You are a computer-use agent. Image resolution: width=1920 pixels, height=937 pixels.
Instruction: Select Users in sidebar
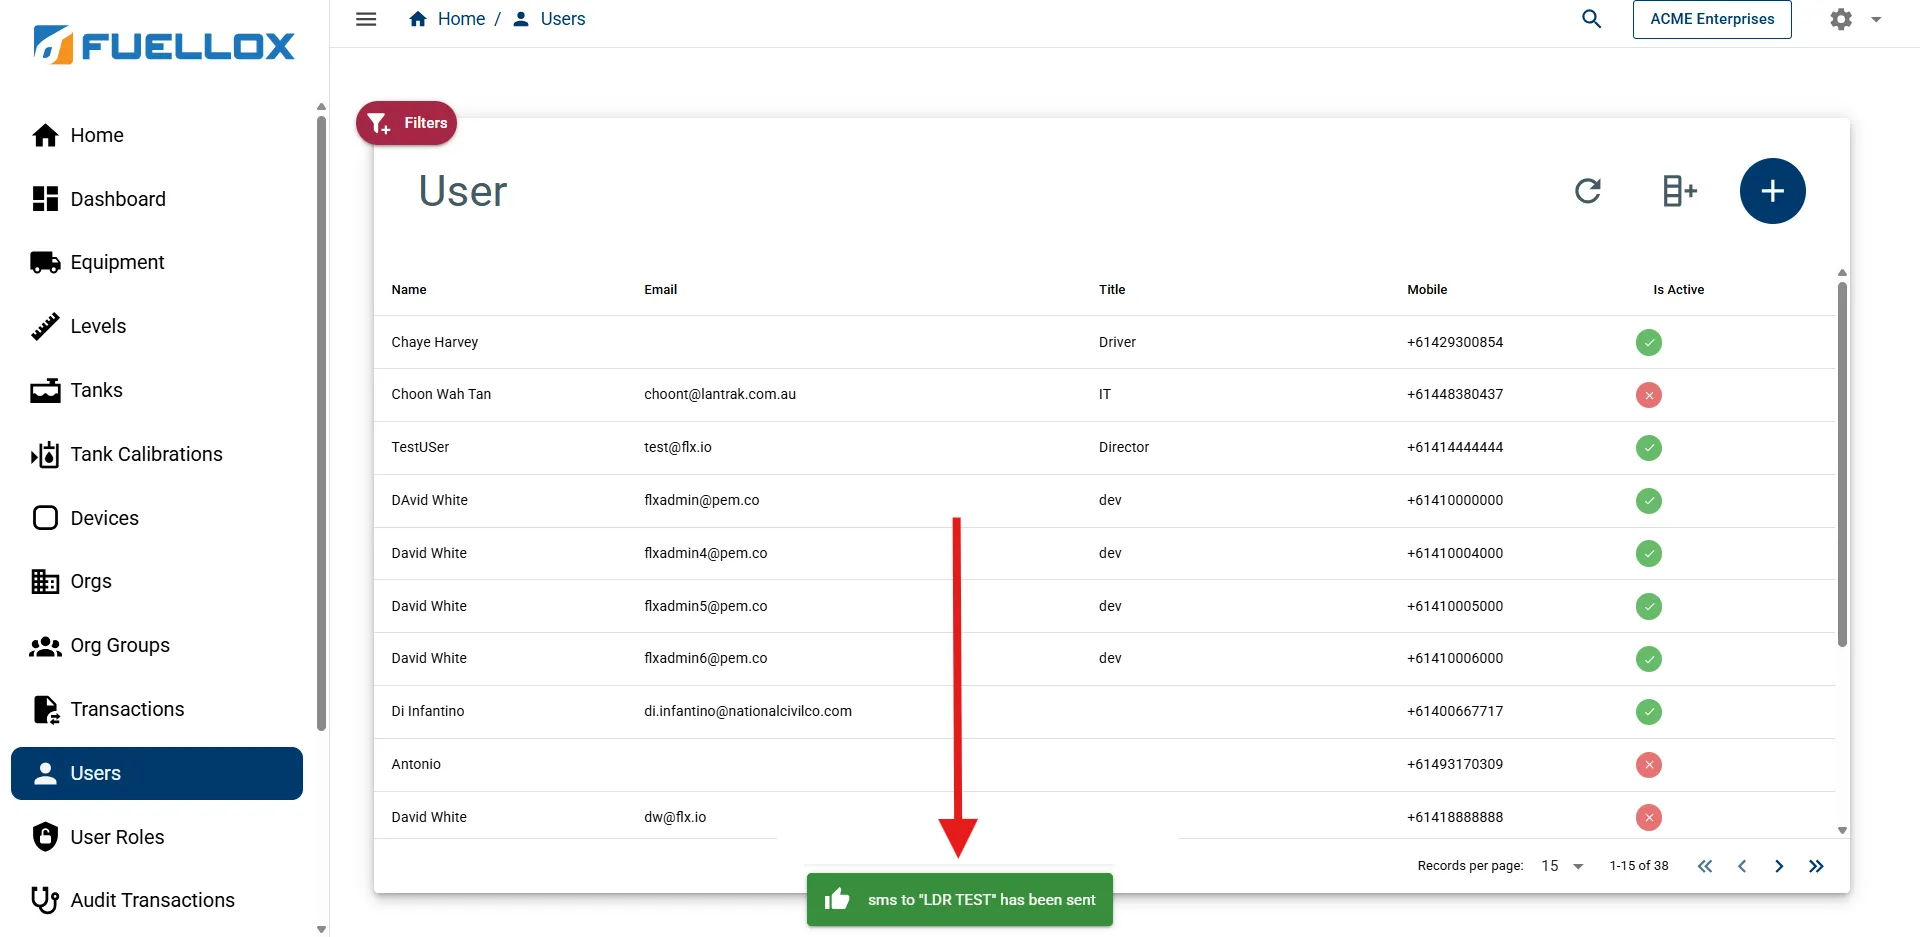[x=157, y=773]
